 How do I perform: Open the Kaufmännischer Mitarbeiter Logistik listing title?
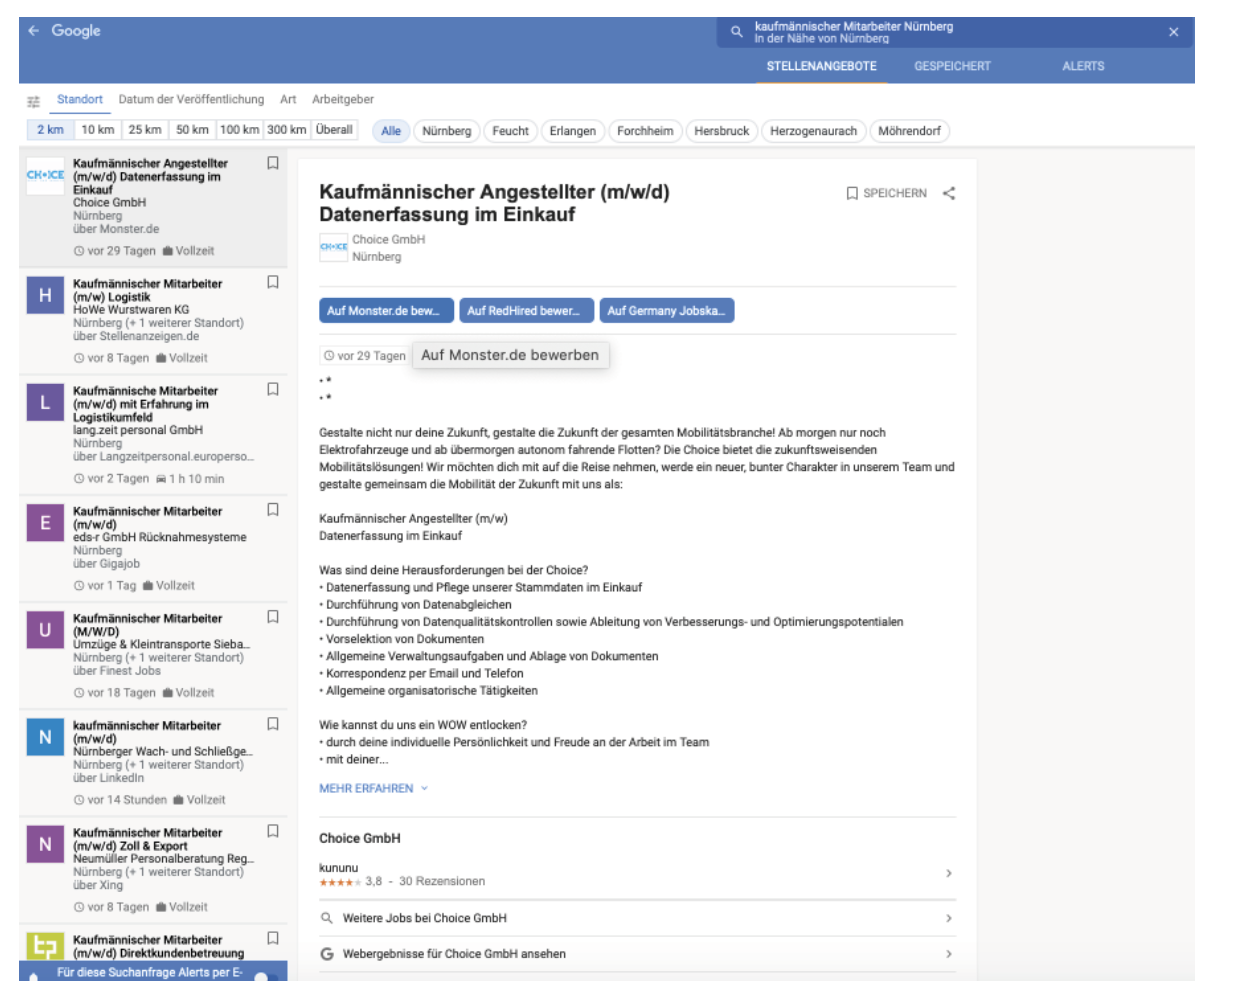click(x=148, y=290)
